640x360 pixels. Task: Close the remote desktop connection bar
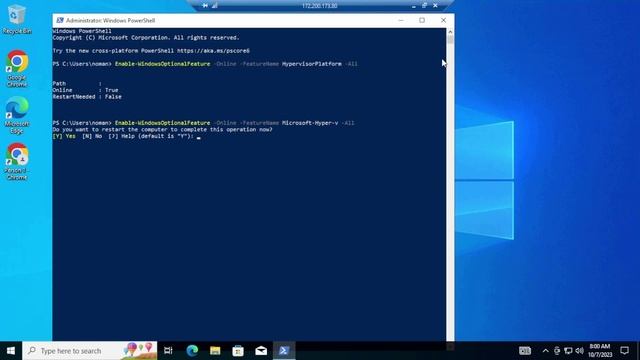point(435,6)
